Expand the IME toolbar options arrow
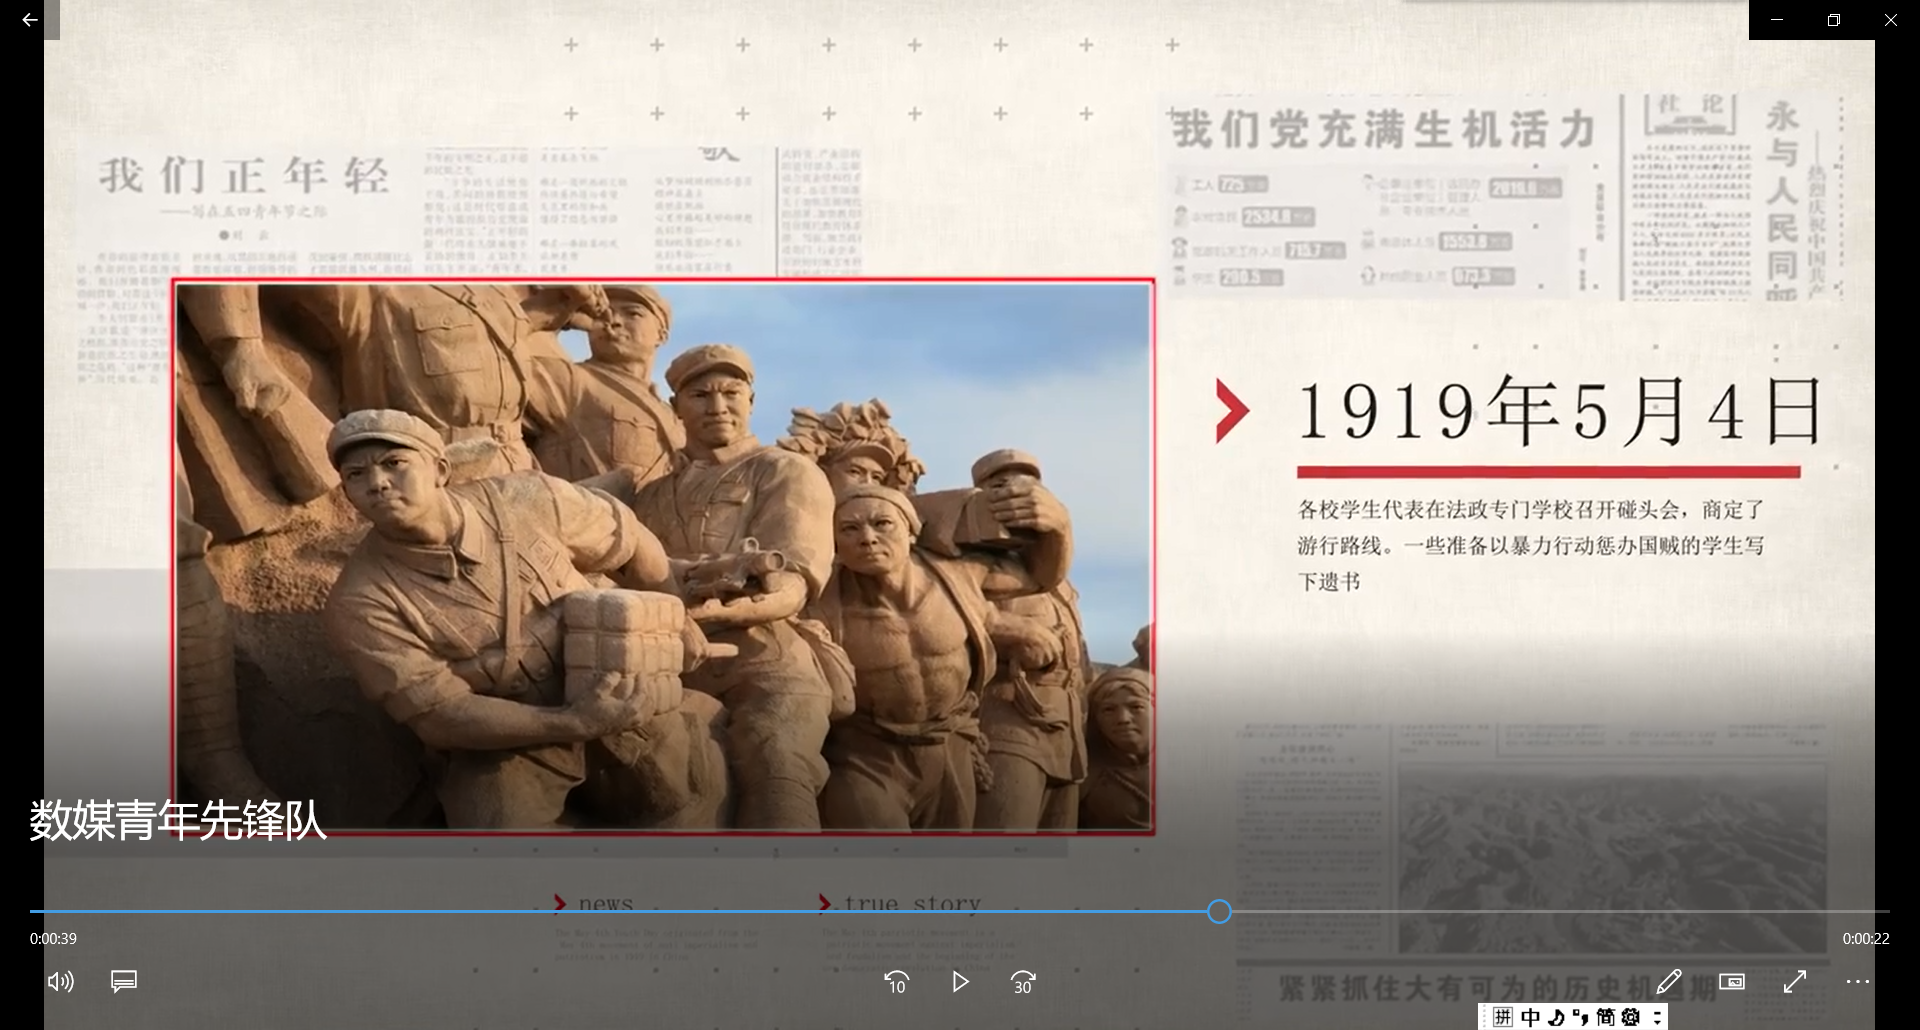 click(x=1657, y=1017)
